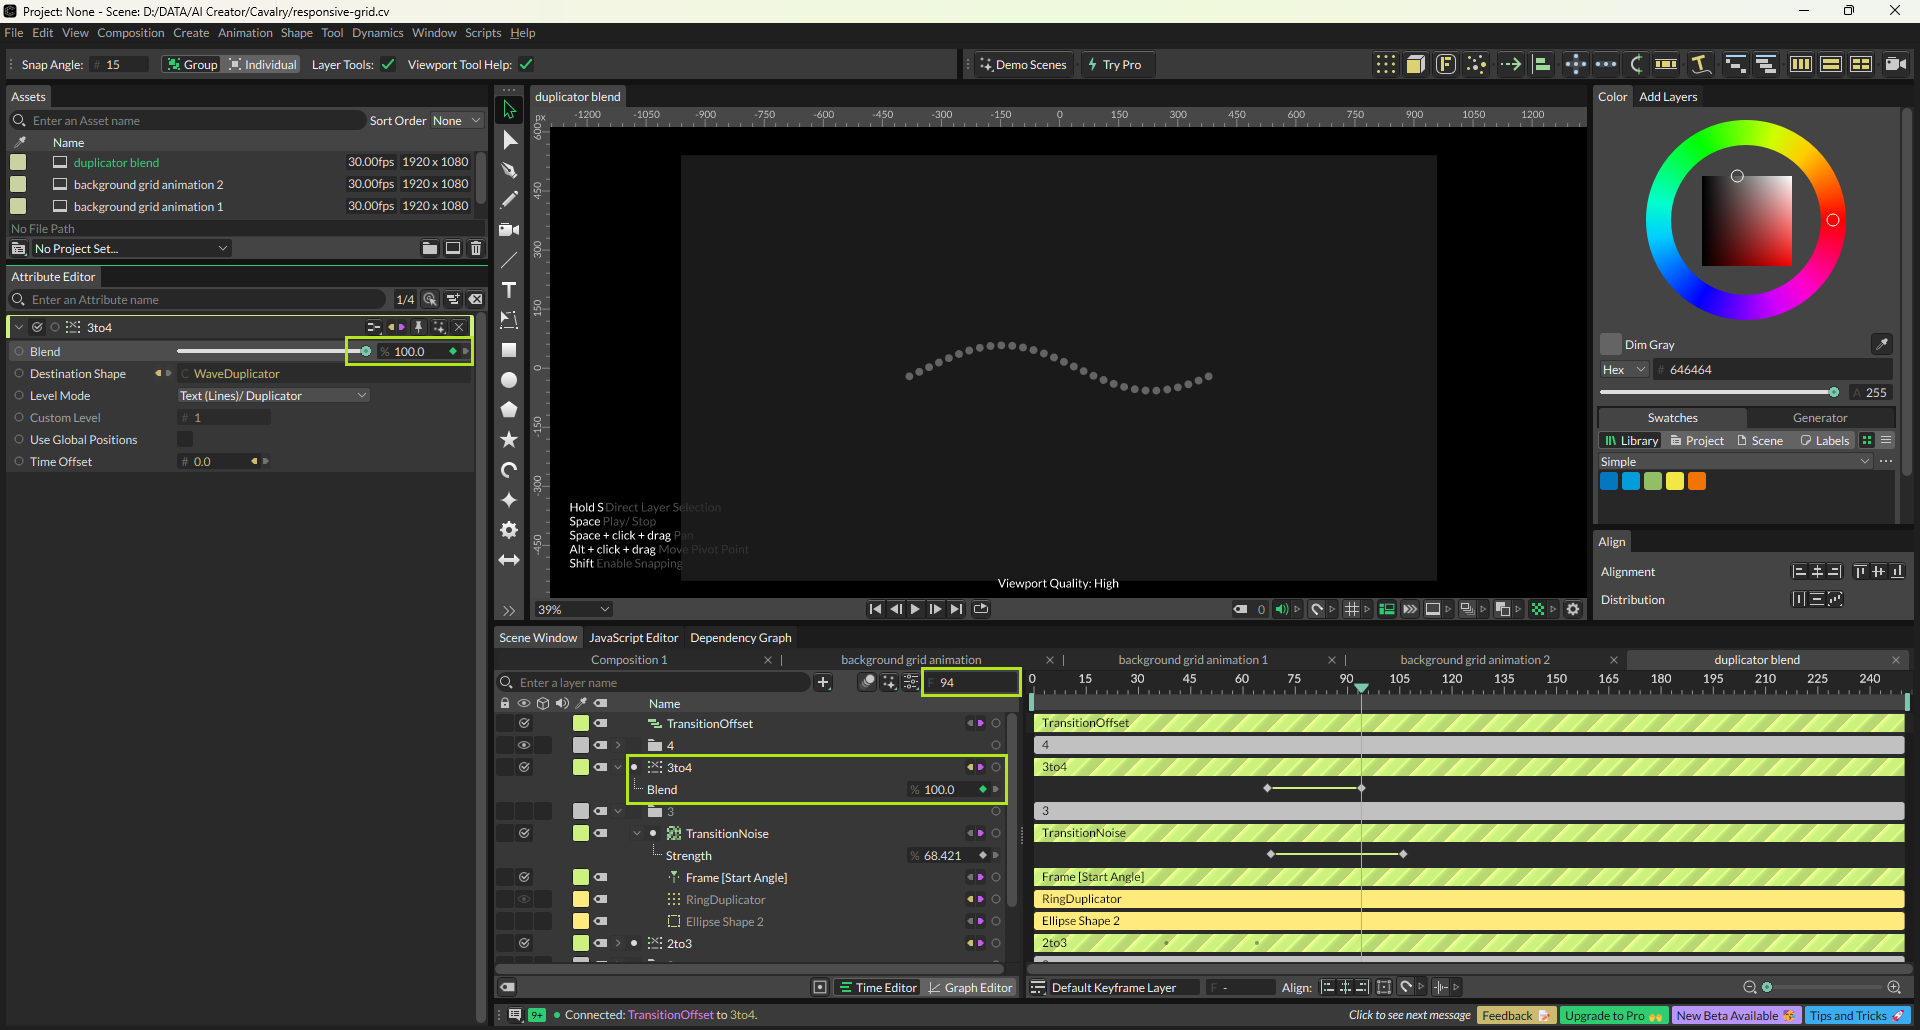Toggle visibility of folder layer 4

tap(523, 745)
